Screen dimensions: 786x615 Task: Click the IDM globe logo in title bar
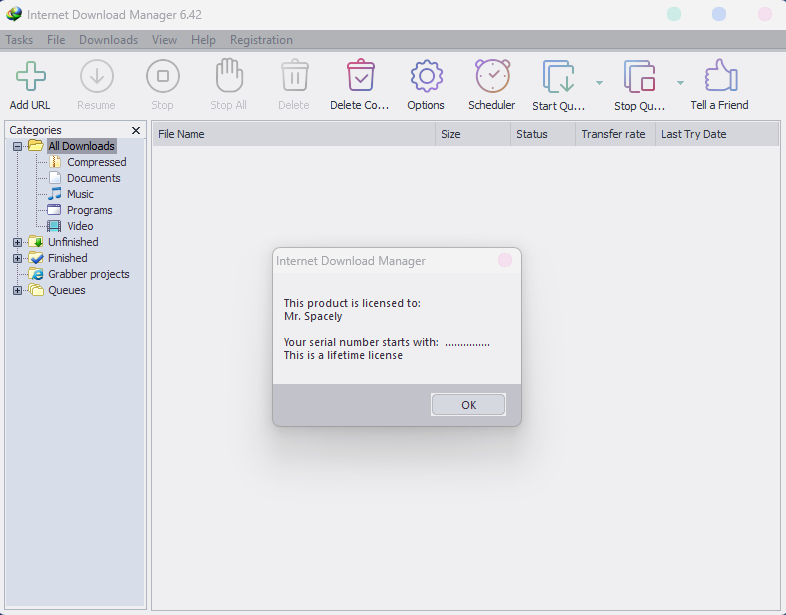tap(14, 14)
